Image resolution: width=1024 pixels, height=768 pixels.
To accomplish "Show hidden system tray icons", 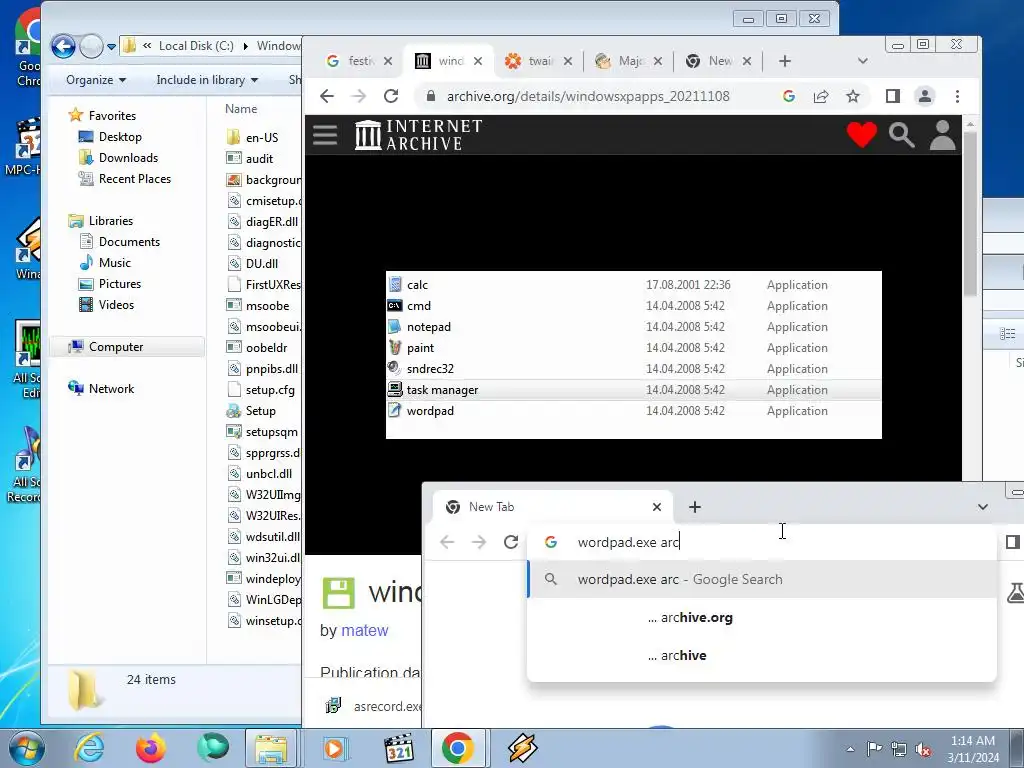I will [850, 749].
